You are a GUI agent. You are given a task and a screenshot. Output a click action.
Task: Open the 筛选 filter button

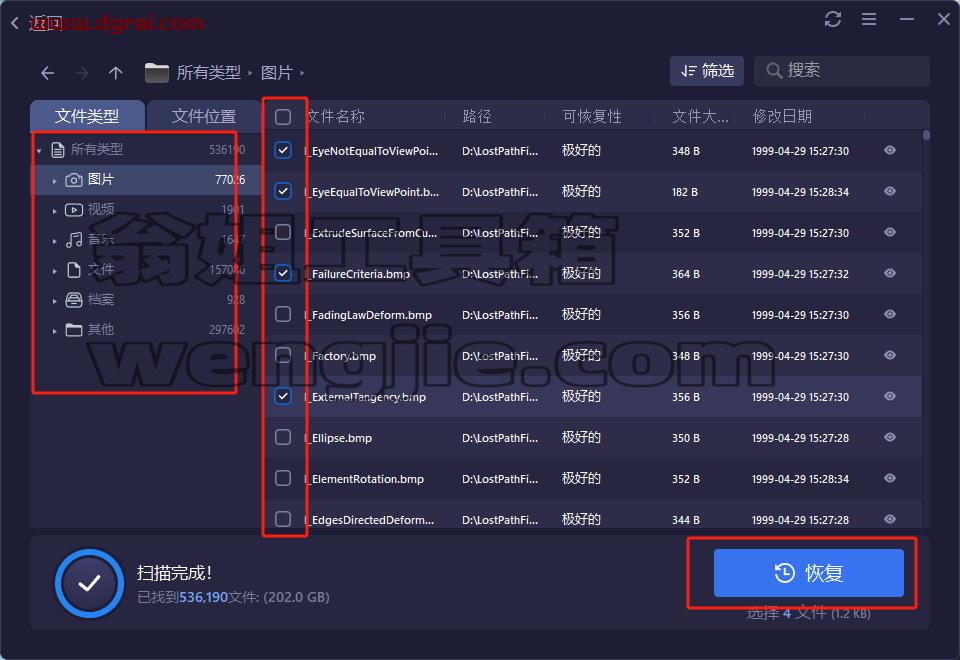707,71
